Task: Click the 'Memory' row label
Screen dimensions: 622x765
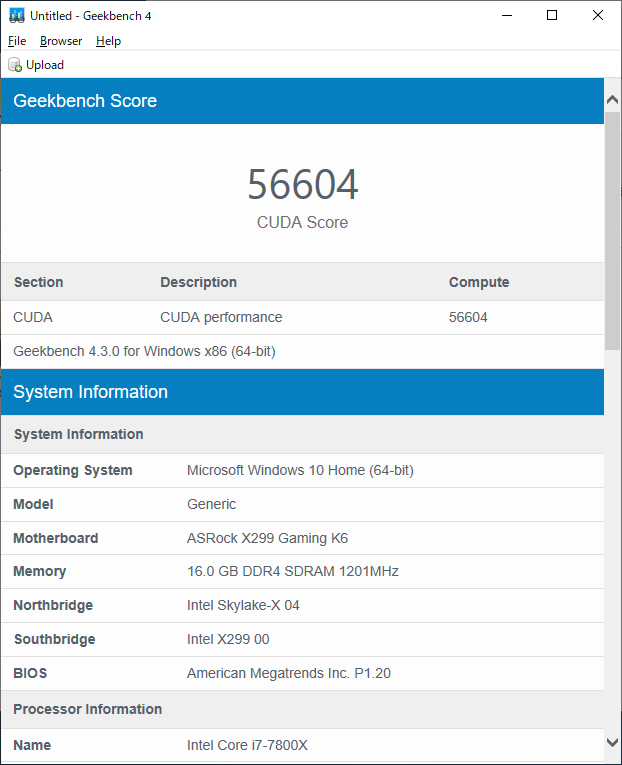Action: coord(40,571)
